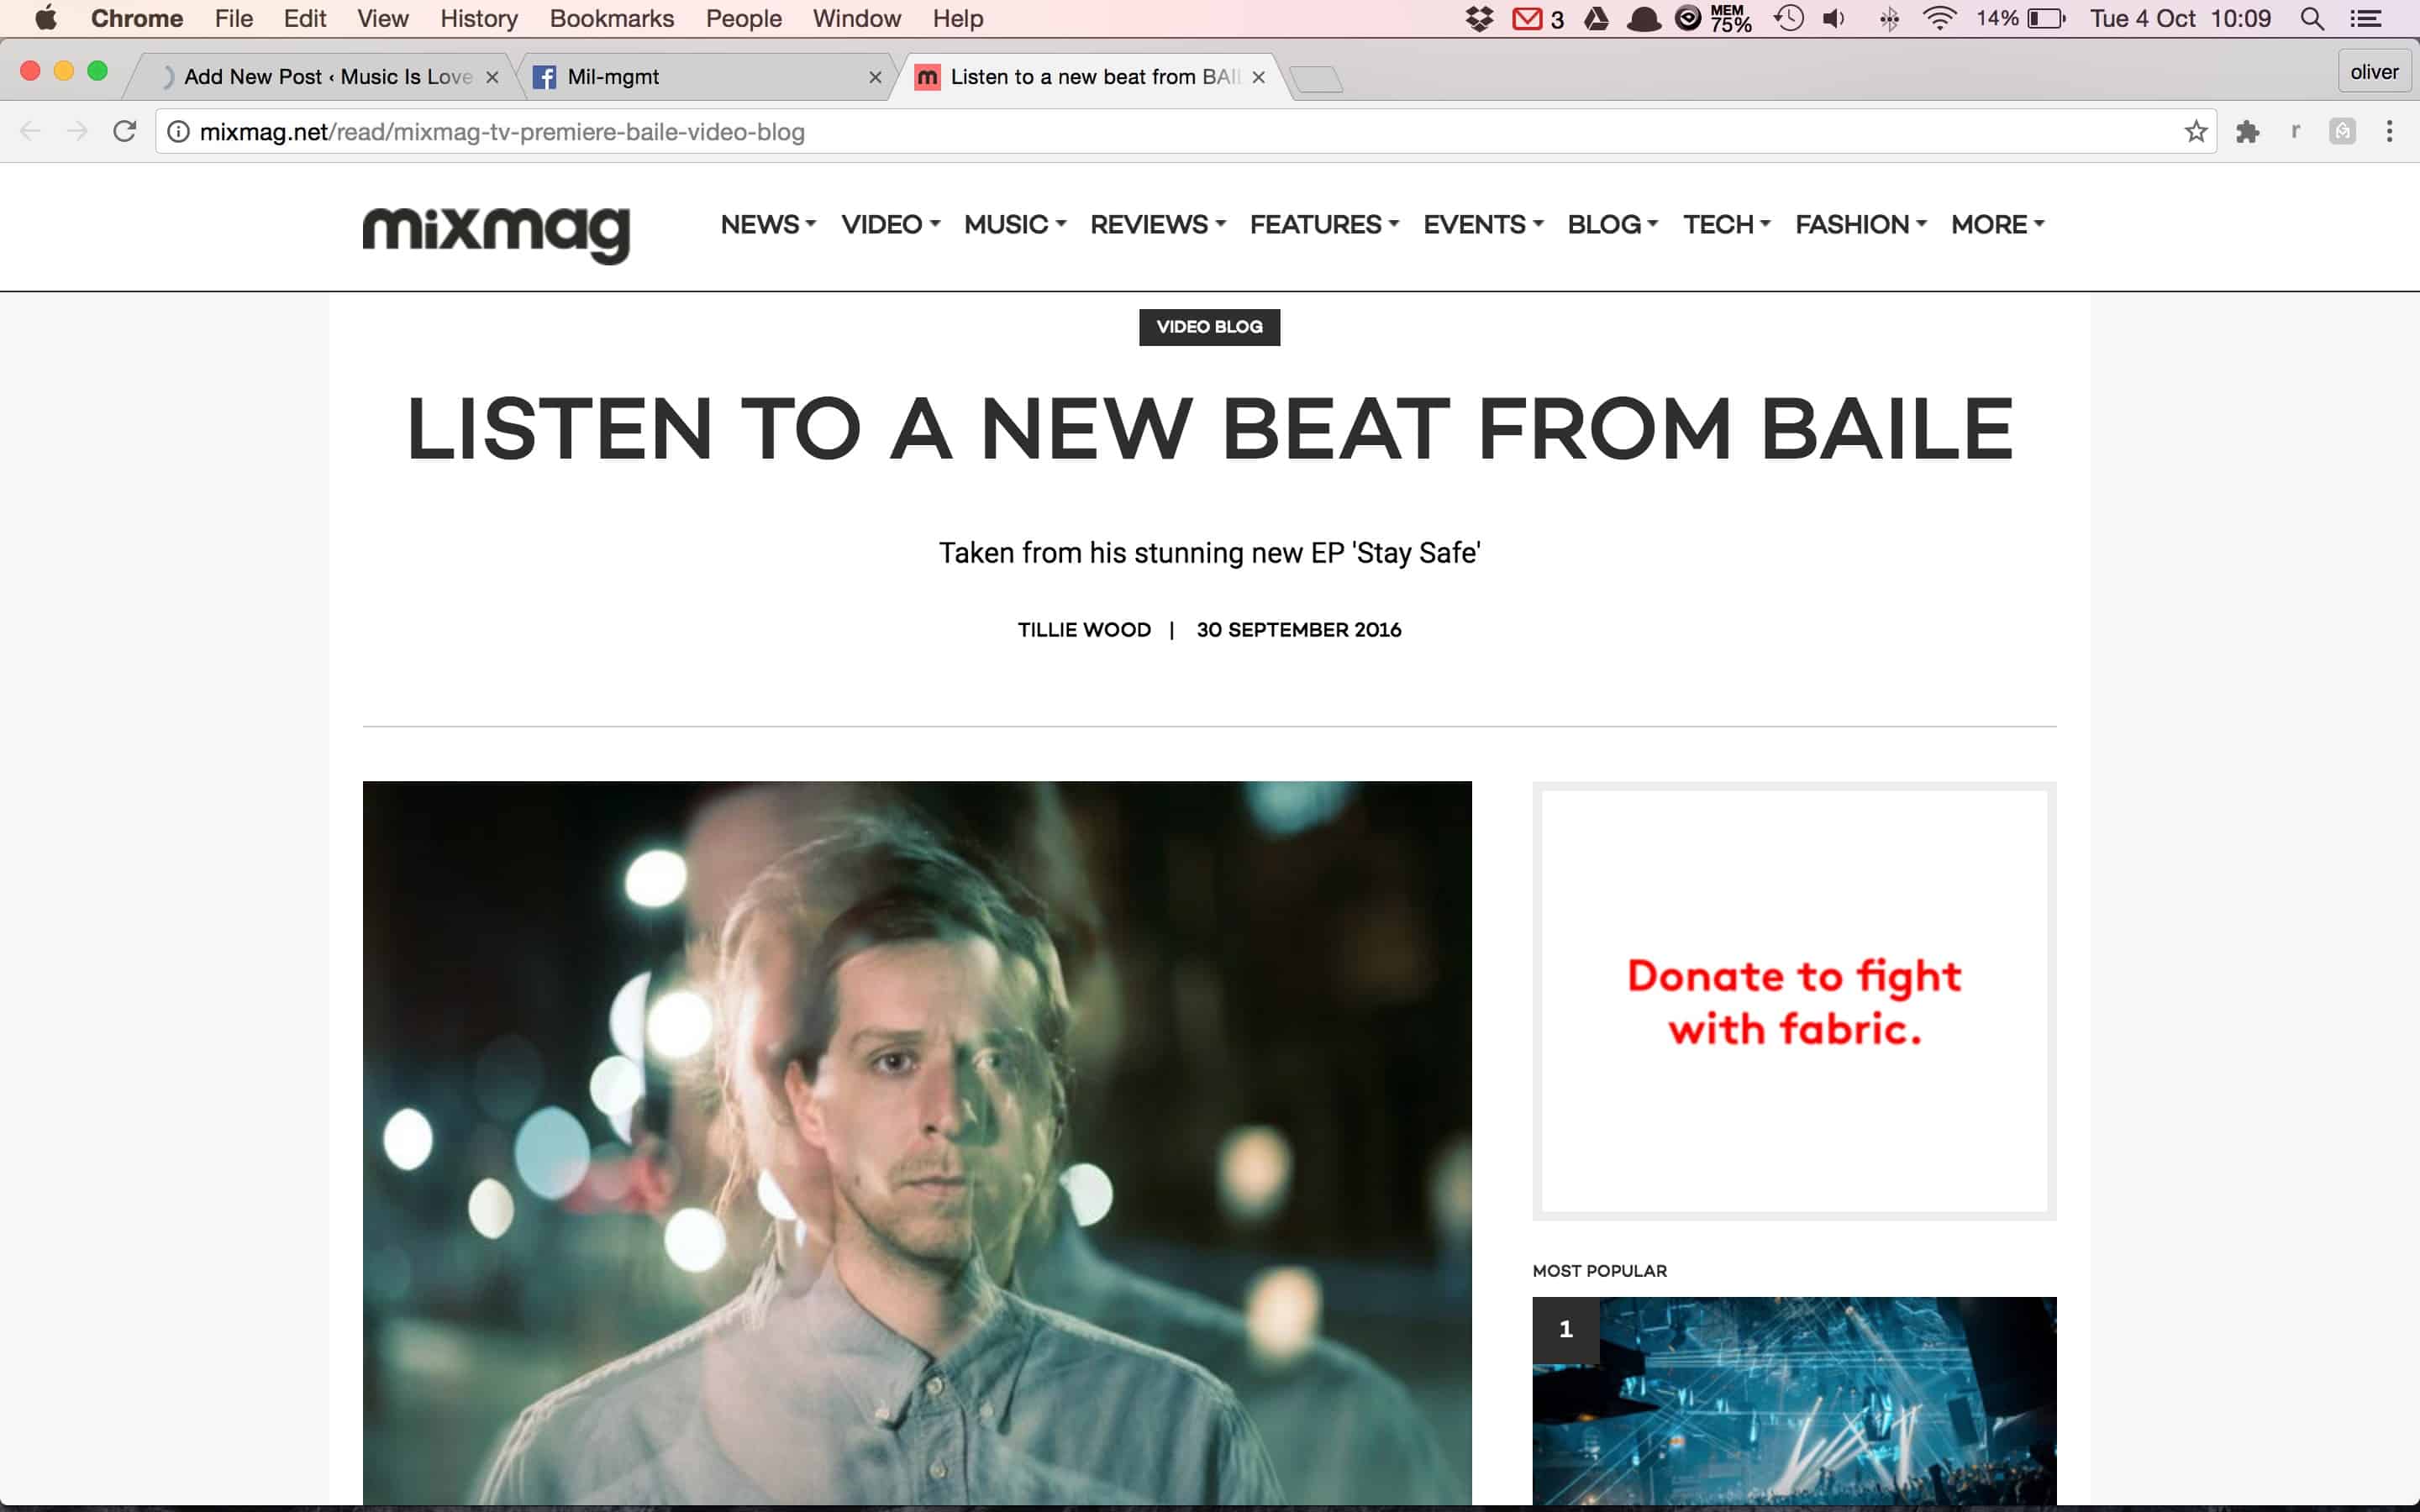Click the 30 SEPTEMBER 2016 date text
Screen dimensions: 2420x1512
click(x=1299, y=630)
